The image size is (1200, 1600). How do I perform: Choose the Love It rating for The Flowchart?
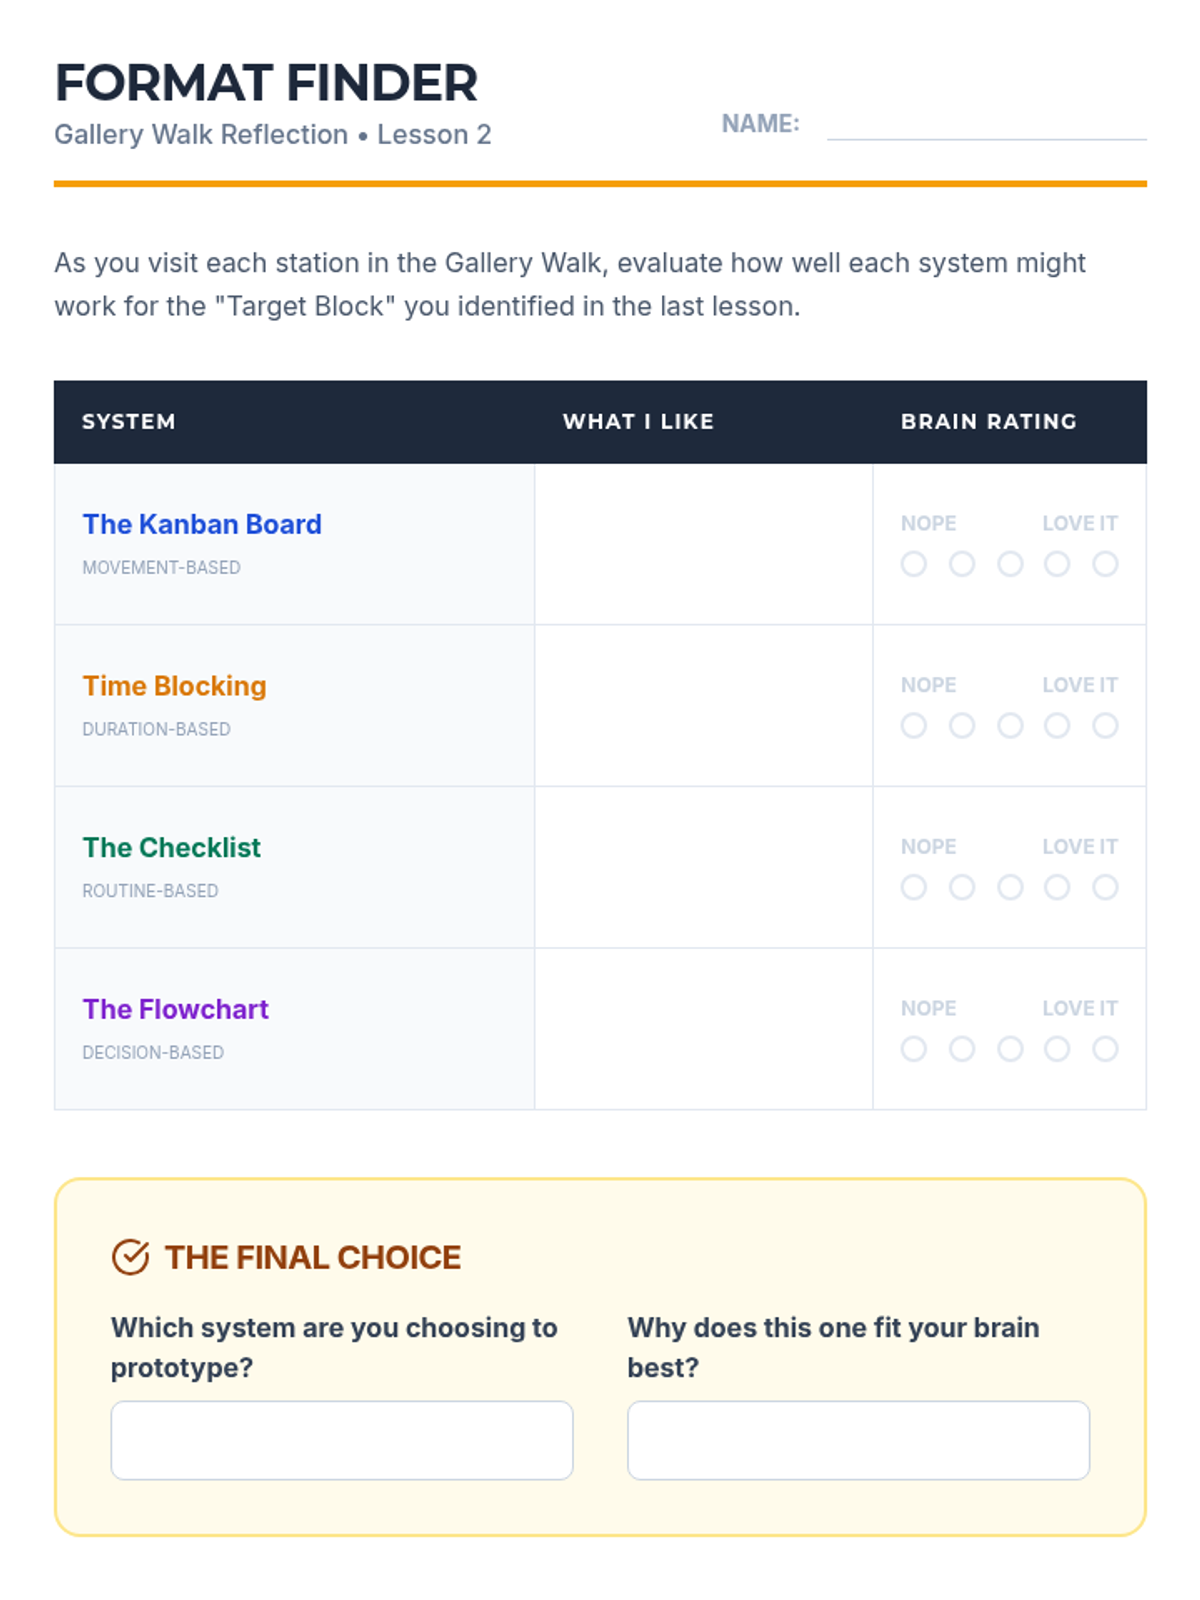click(x=1105, y=1049)
